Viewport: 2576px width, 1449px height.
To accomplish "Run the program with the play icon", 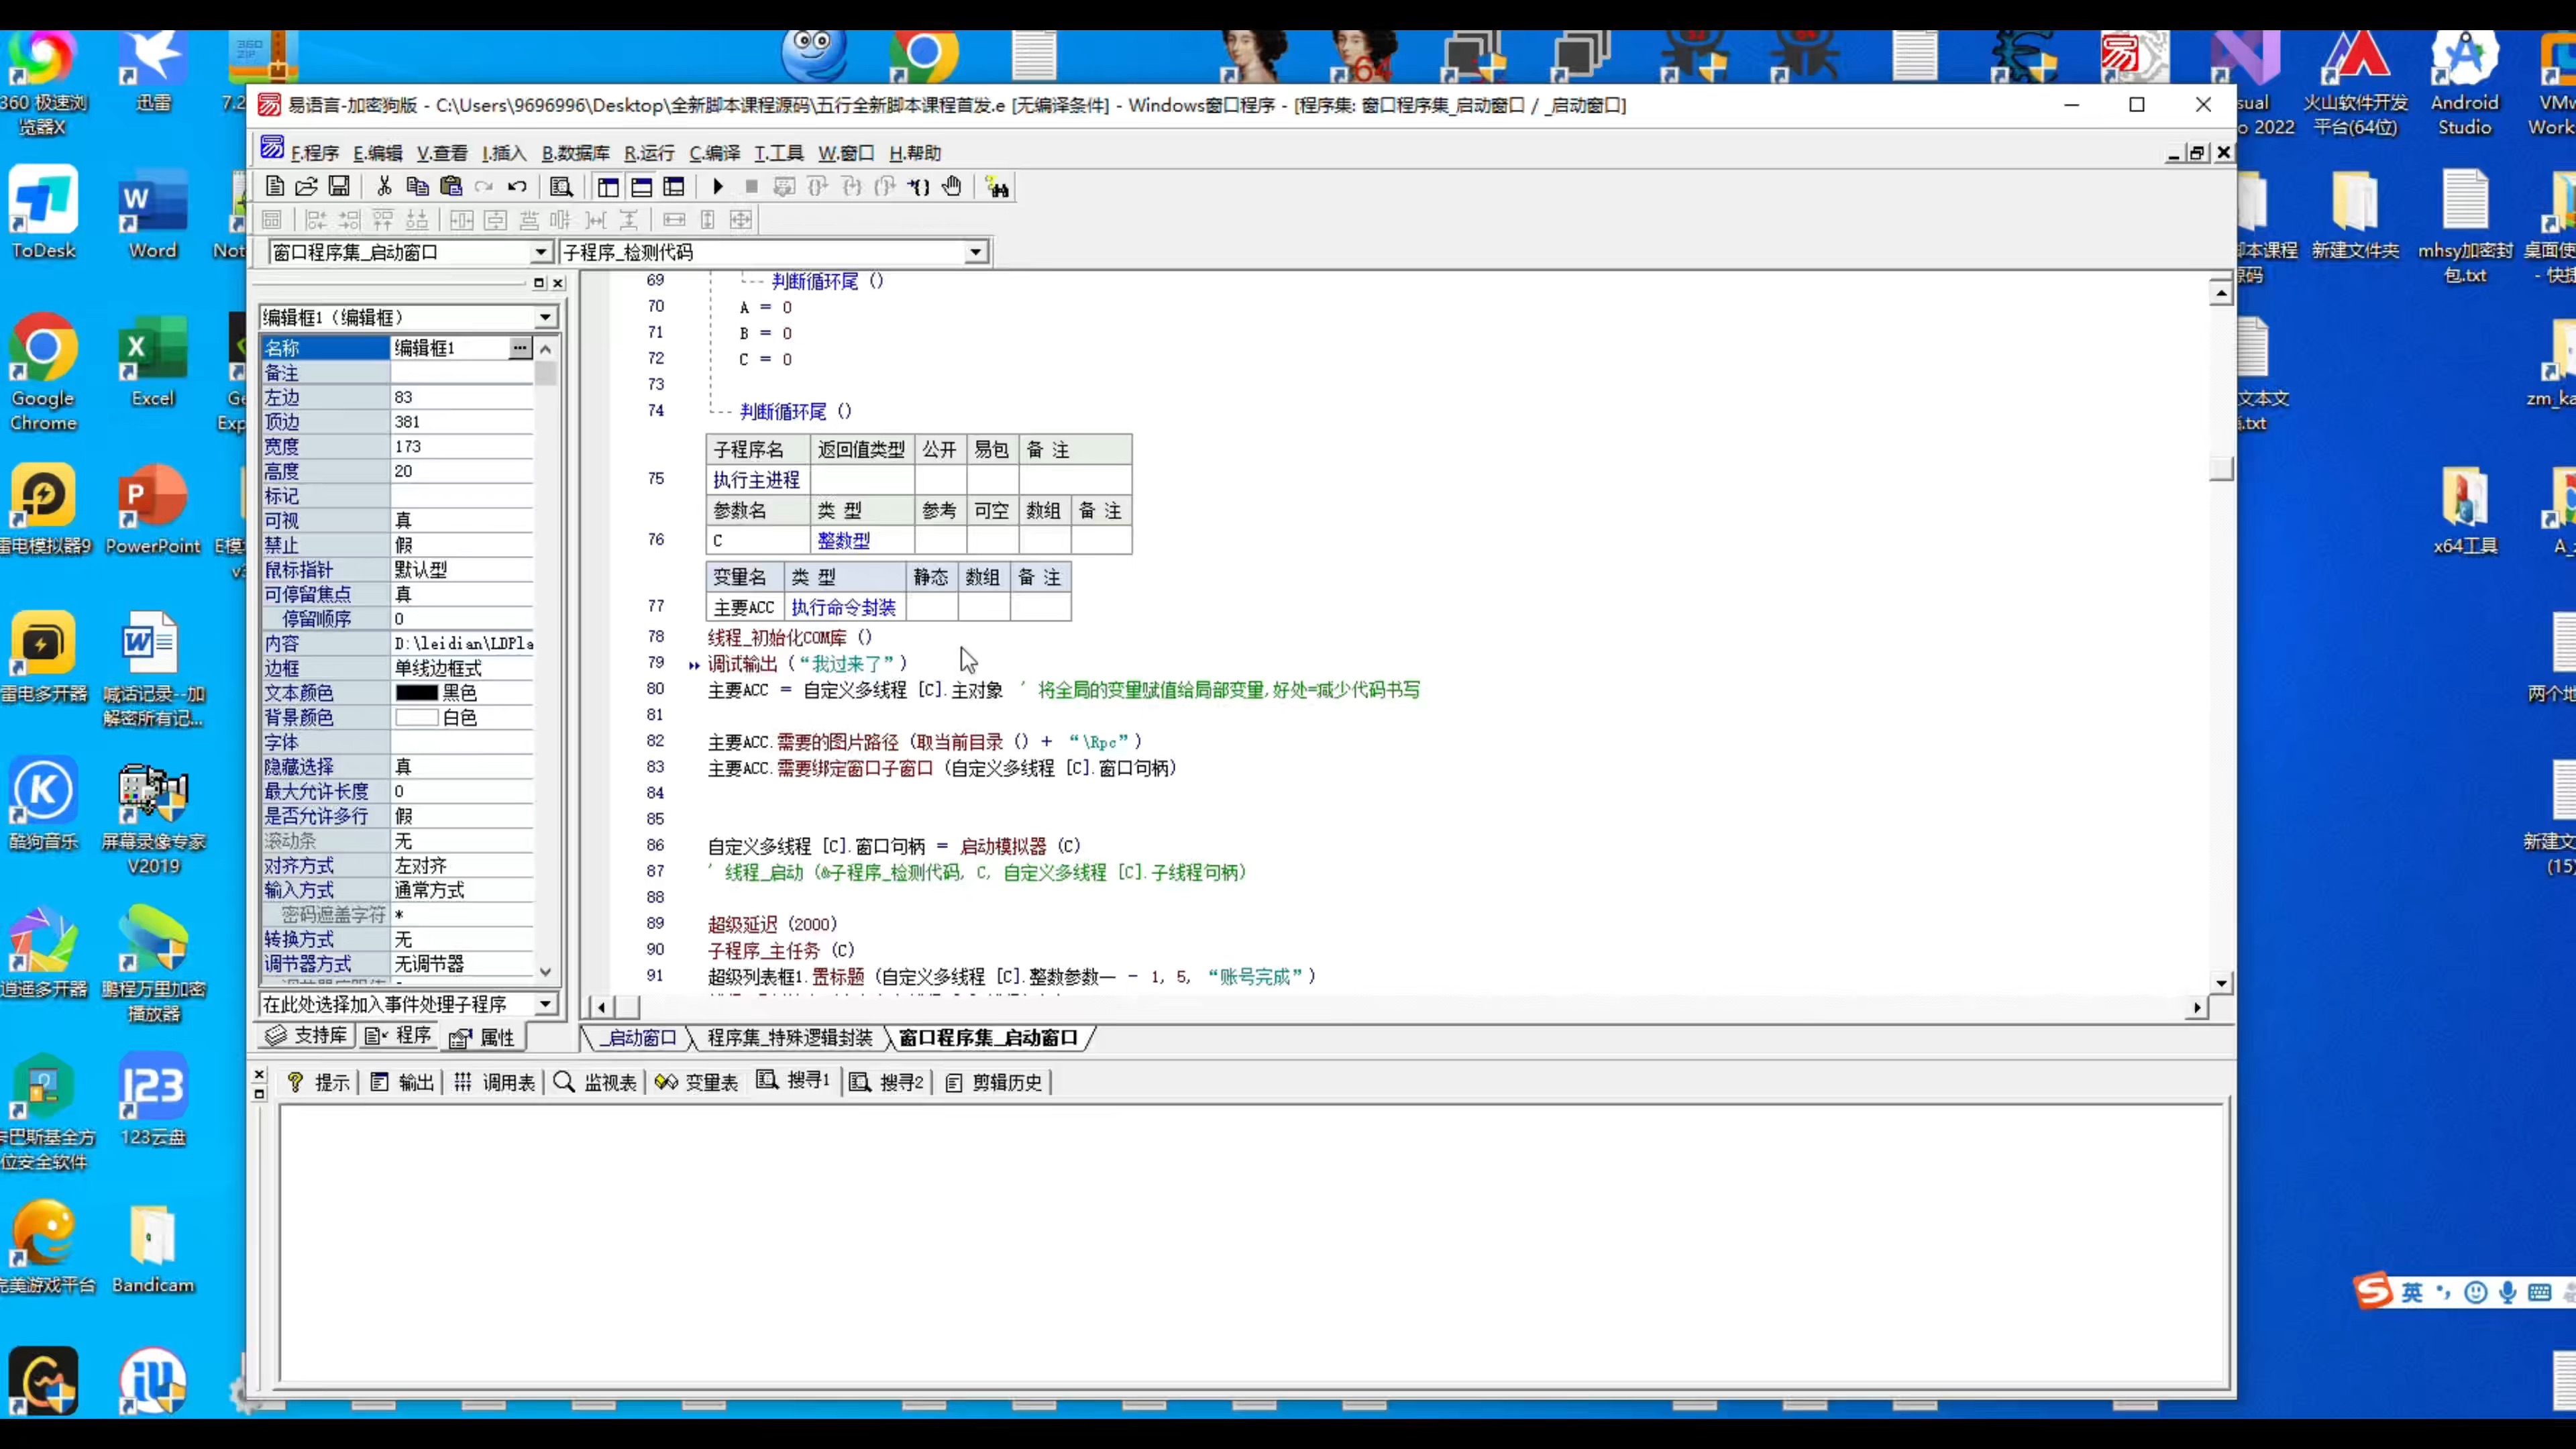I will pos(717,186).
